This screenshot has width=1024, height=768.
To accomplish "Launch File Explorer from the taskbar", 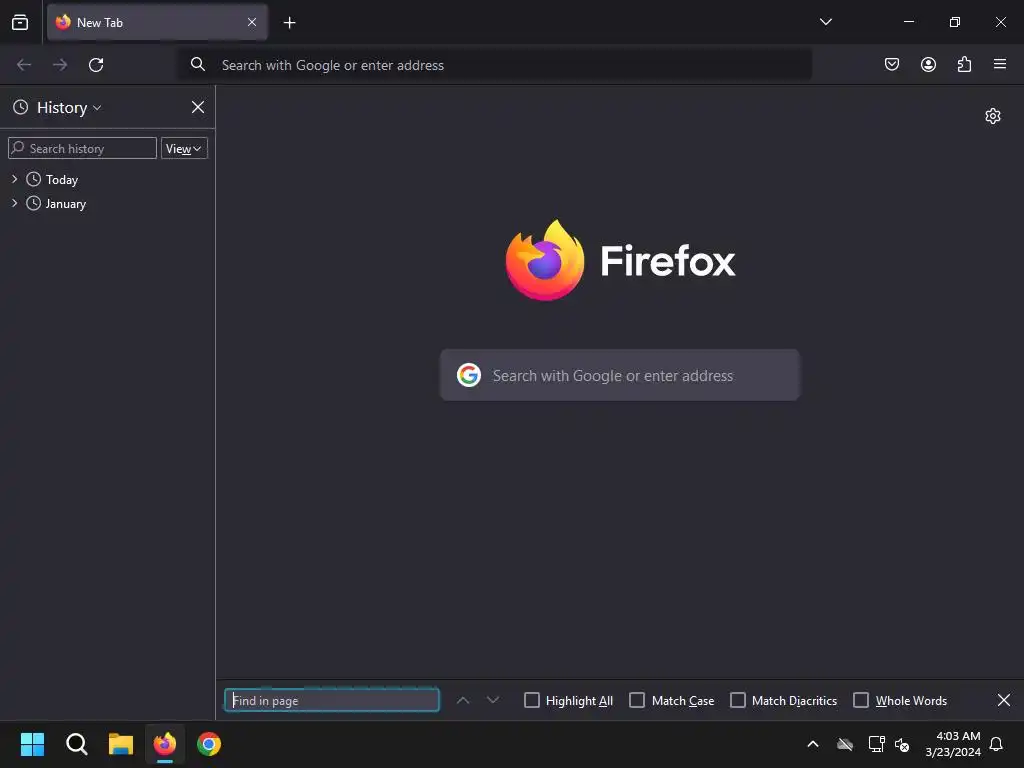I will (121, 744).
